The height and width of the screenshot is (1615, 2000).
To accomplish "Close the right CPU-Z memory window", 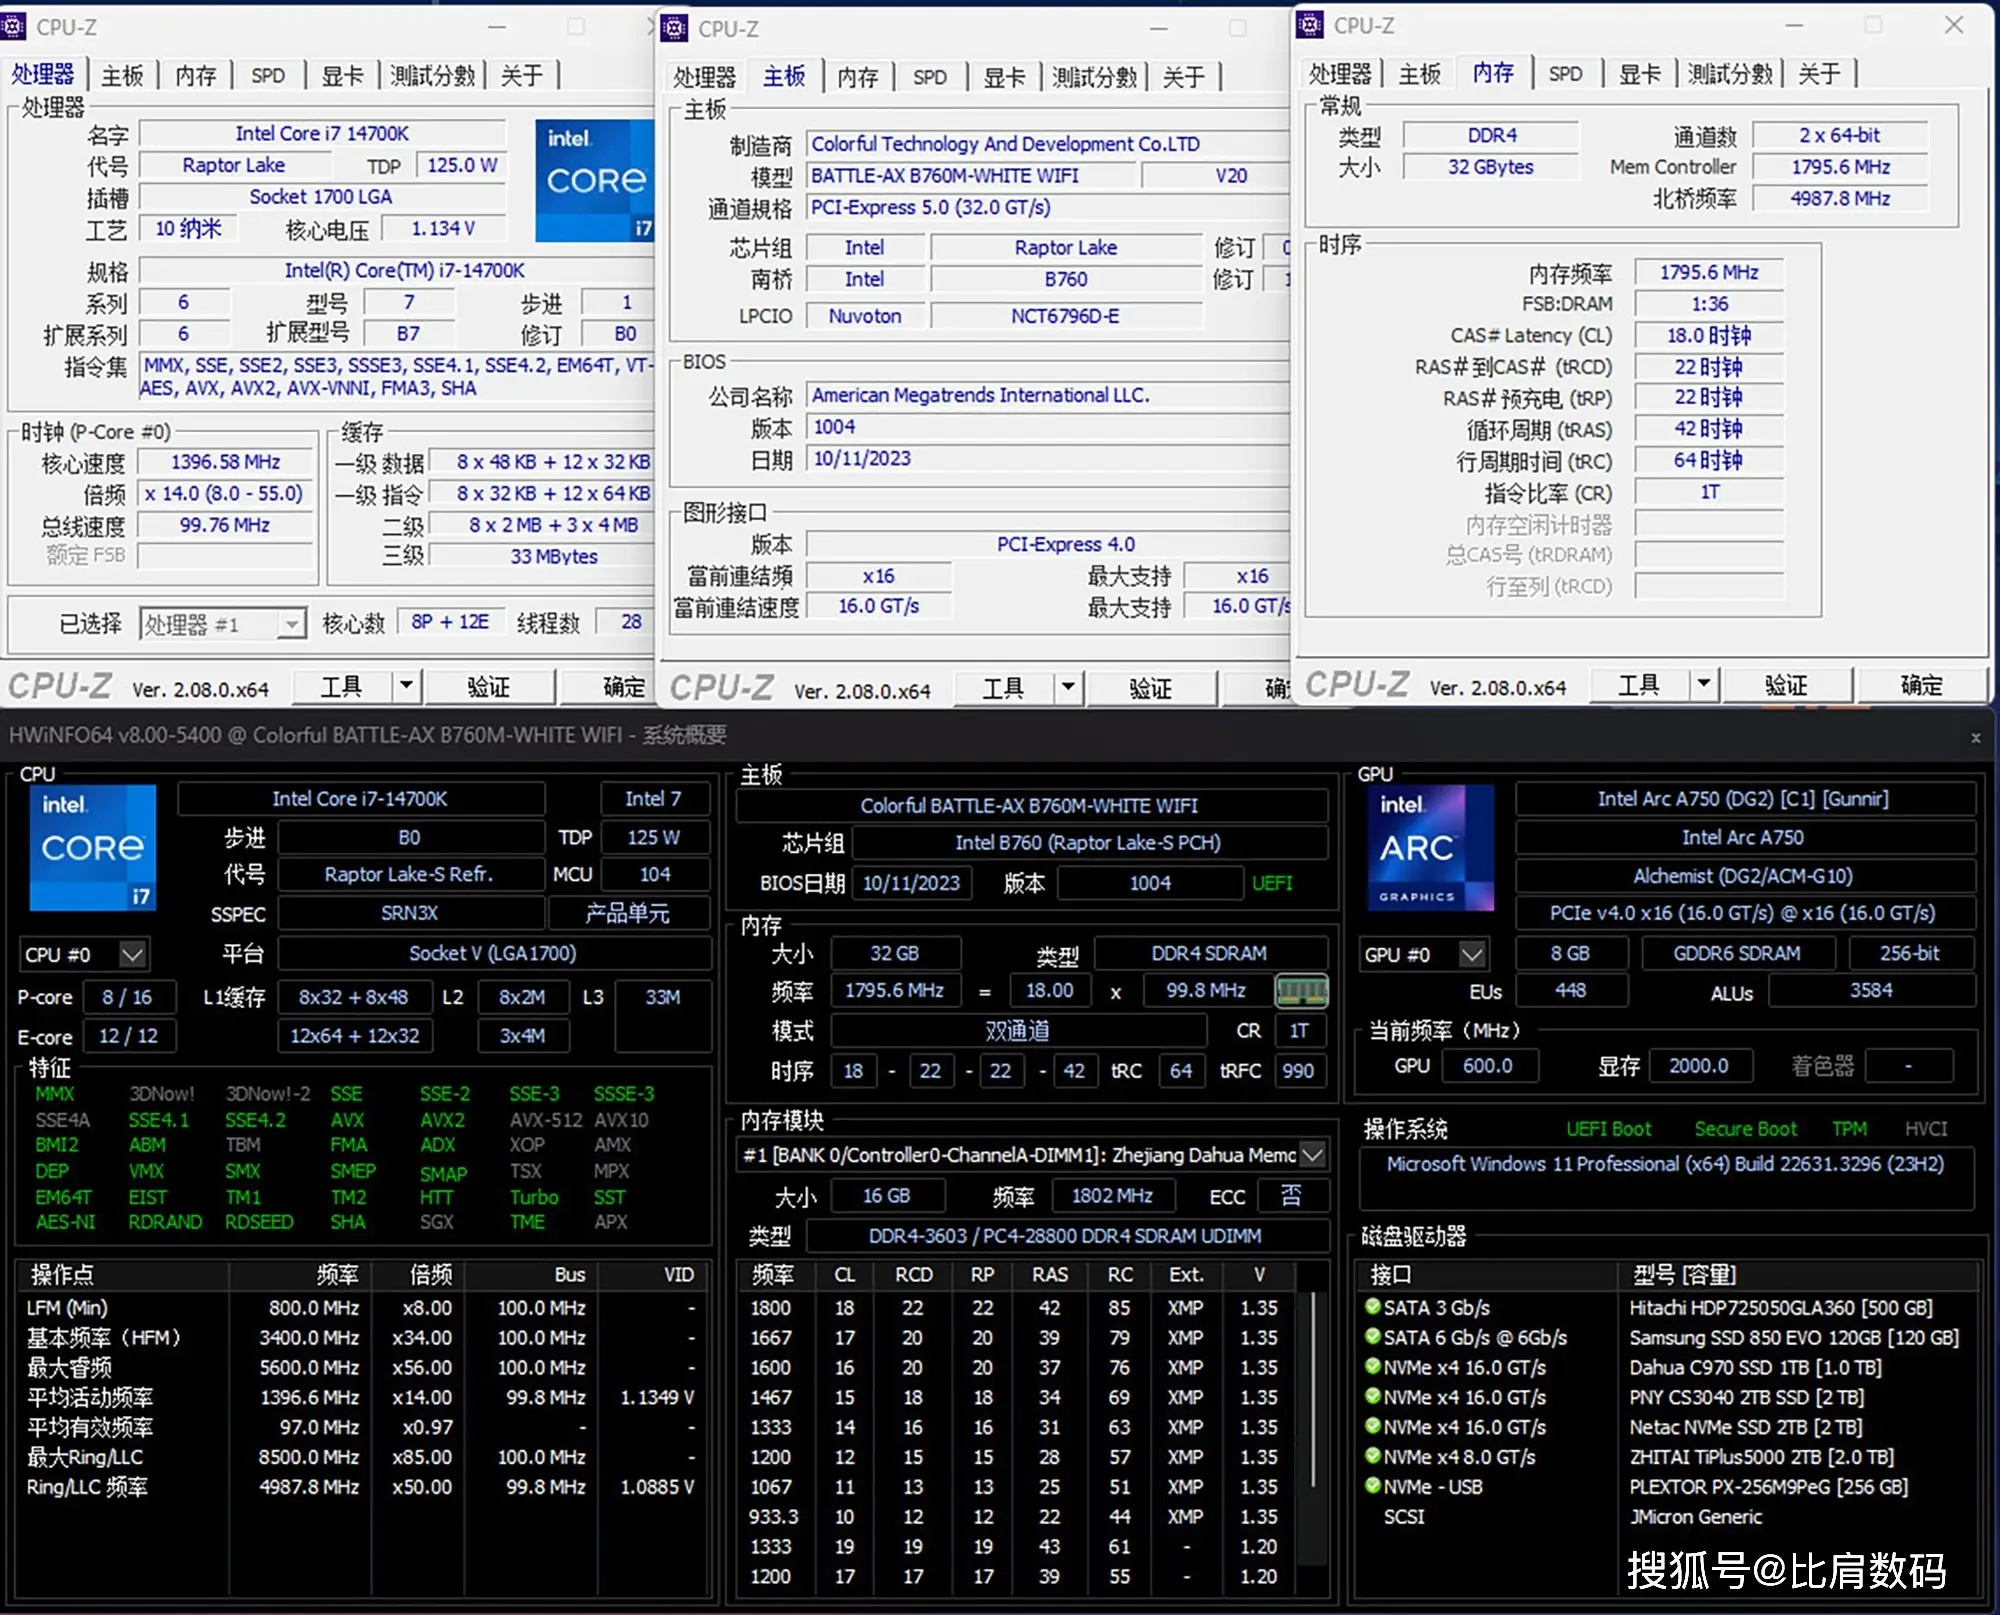I will pyautogui.click(x=1954, y=25).
